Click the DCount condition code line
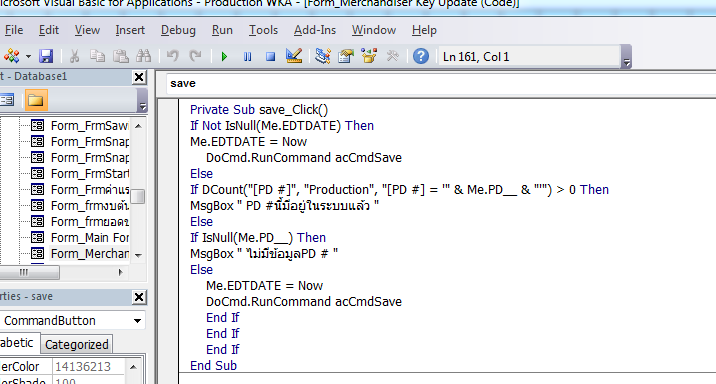The height and width of the screenshot is (384, 716). [399, 189]
